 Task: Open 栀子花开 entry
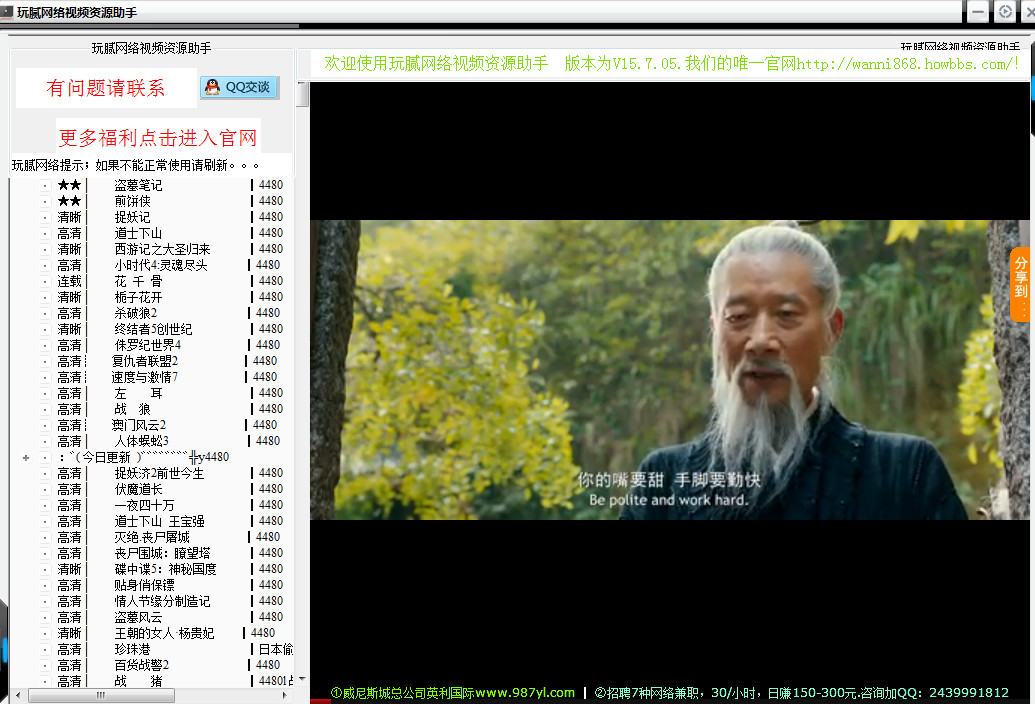click(138, 297)
